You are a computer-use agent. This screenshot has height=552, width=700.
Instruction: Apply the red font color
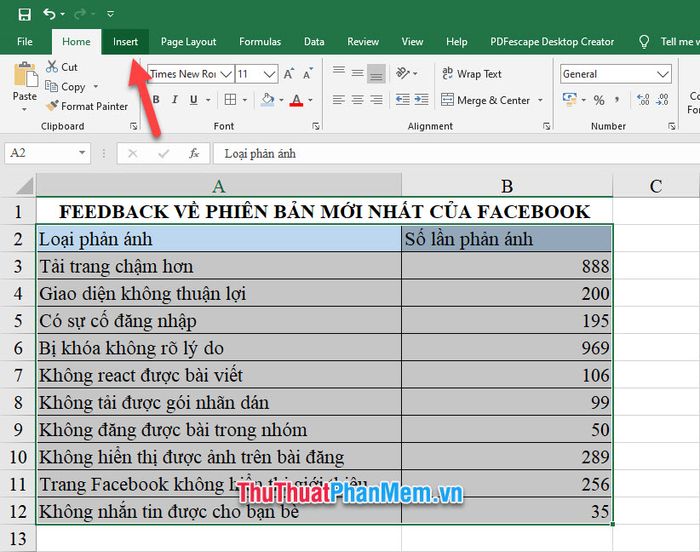(296, 100)
